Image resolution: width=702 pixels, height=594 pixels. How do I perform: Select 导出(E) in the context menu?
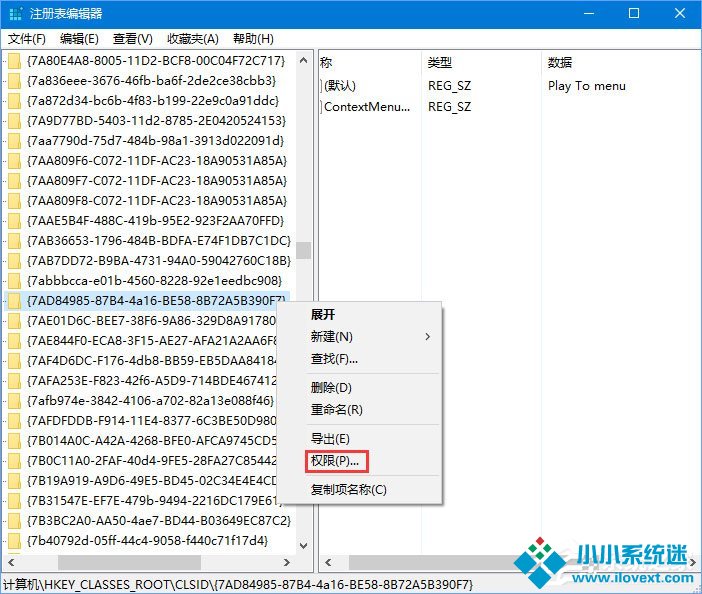tap(330, 439)
